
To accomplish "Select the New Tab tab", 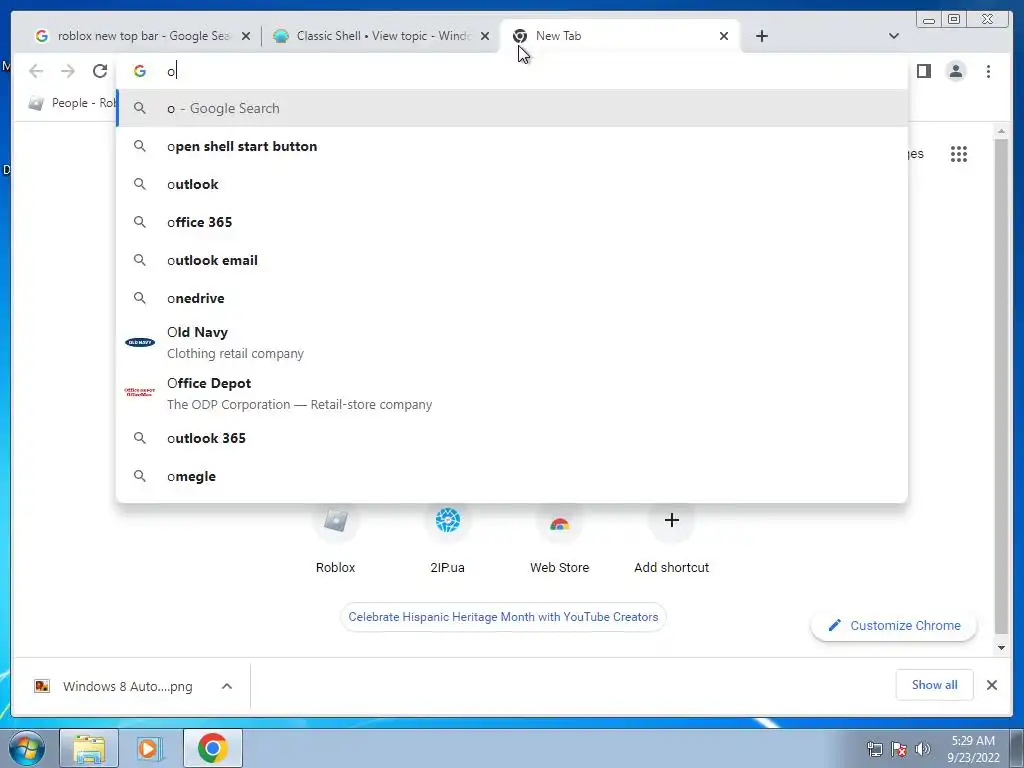I will tap(619, 36).
